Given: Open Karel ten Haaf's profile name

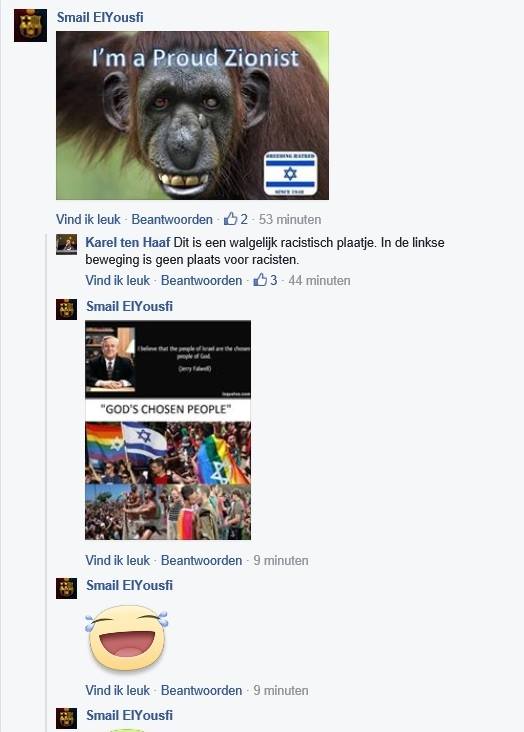Looking at the screenshot, I should (x=127, y=242).
